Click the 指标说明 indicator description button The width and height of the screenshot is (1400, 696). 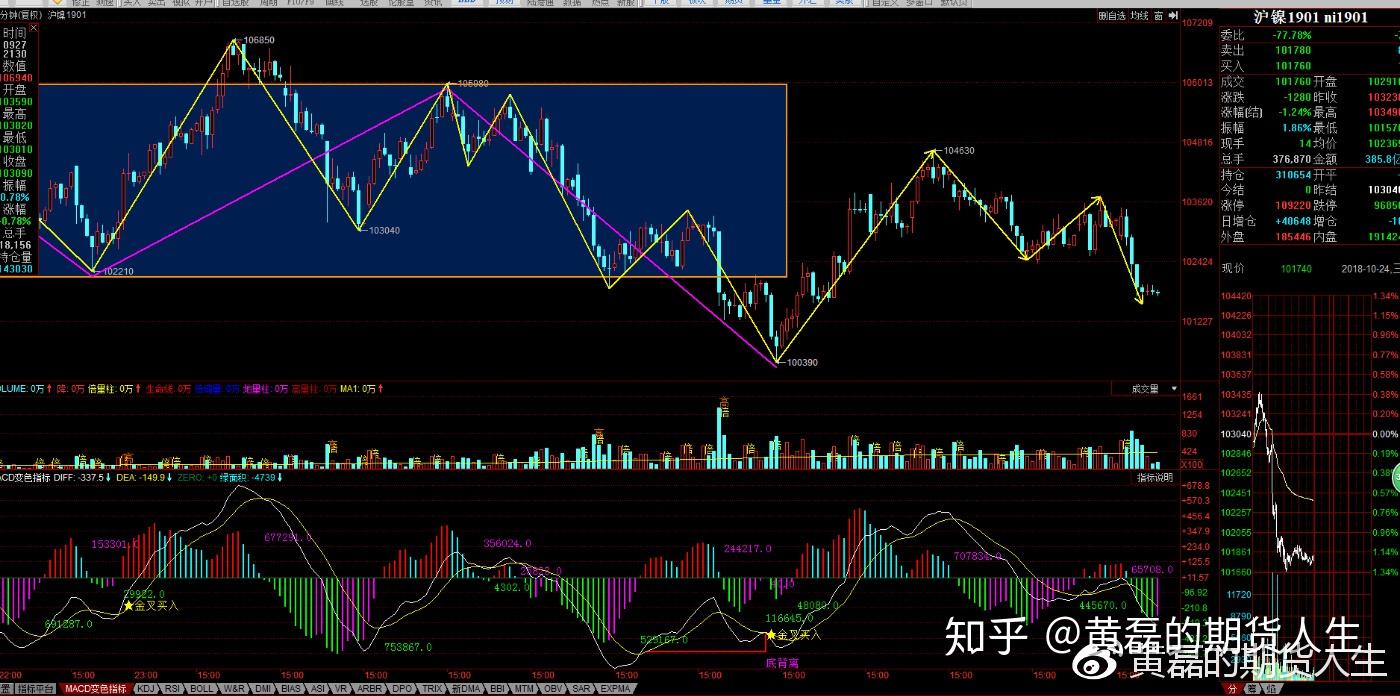click(1156, 479)
